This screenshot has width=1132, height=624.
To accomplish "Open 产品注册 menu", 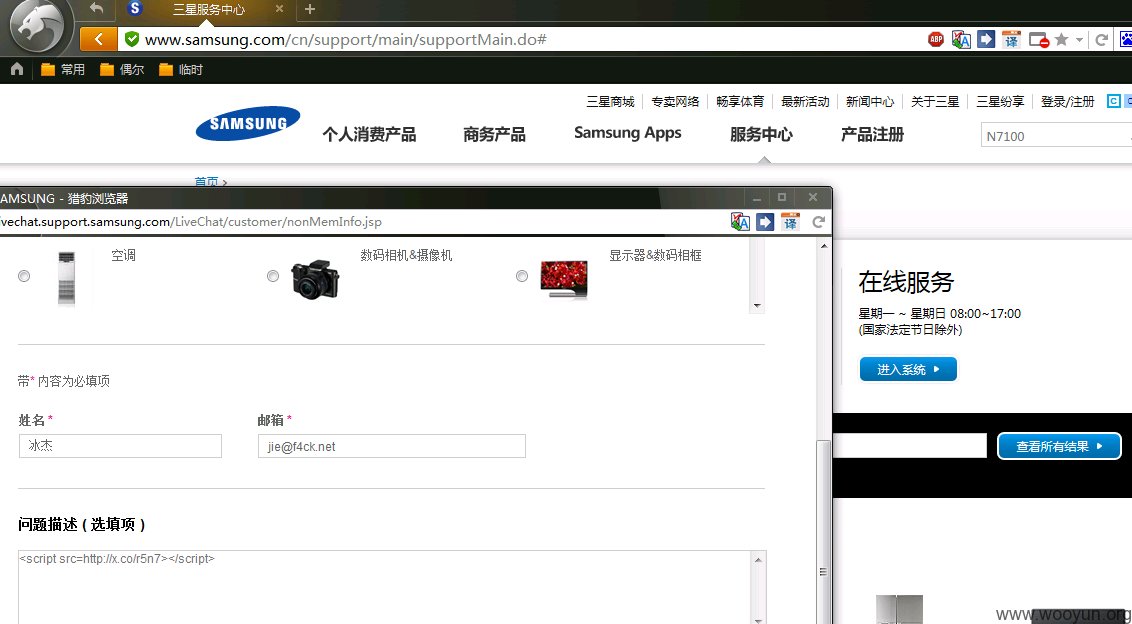I will 872,134.
